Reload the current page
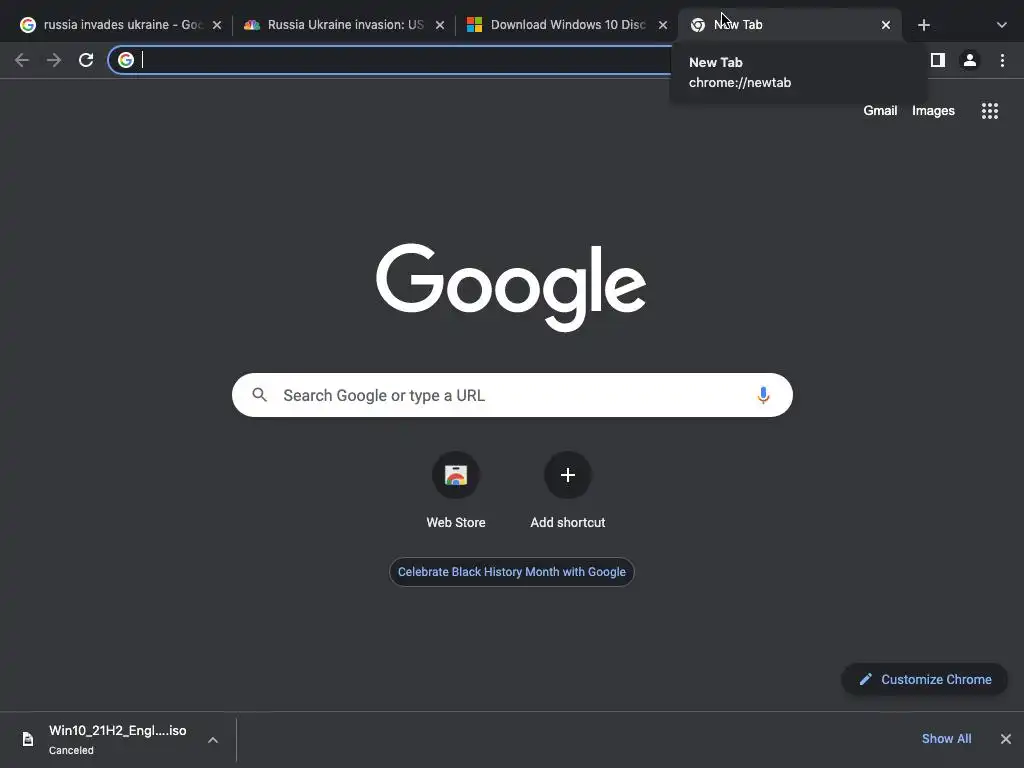The height and width of the screenshot is (768, 1024). tap(86, 60)
